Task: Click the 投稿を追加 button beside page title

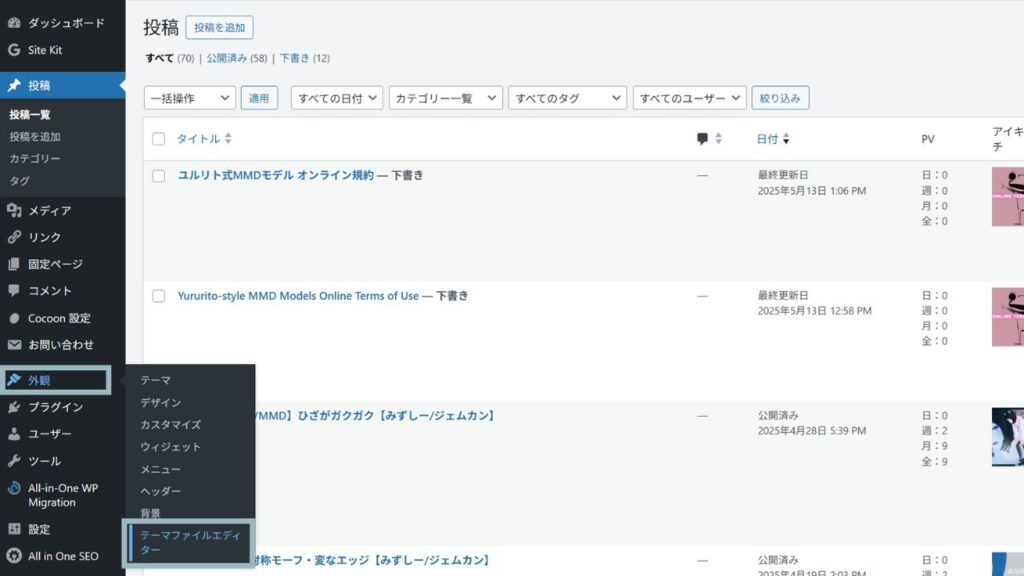Action: (x=219, y=27)
